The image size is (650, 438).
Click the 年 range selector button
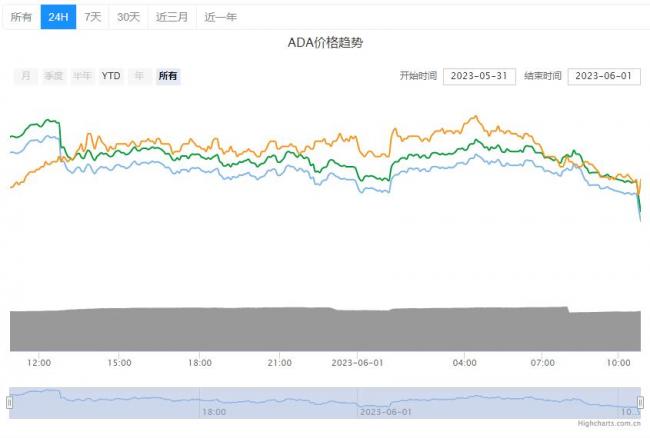tap(139, 76)
